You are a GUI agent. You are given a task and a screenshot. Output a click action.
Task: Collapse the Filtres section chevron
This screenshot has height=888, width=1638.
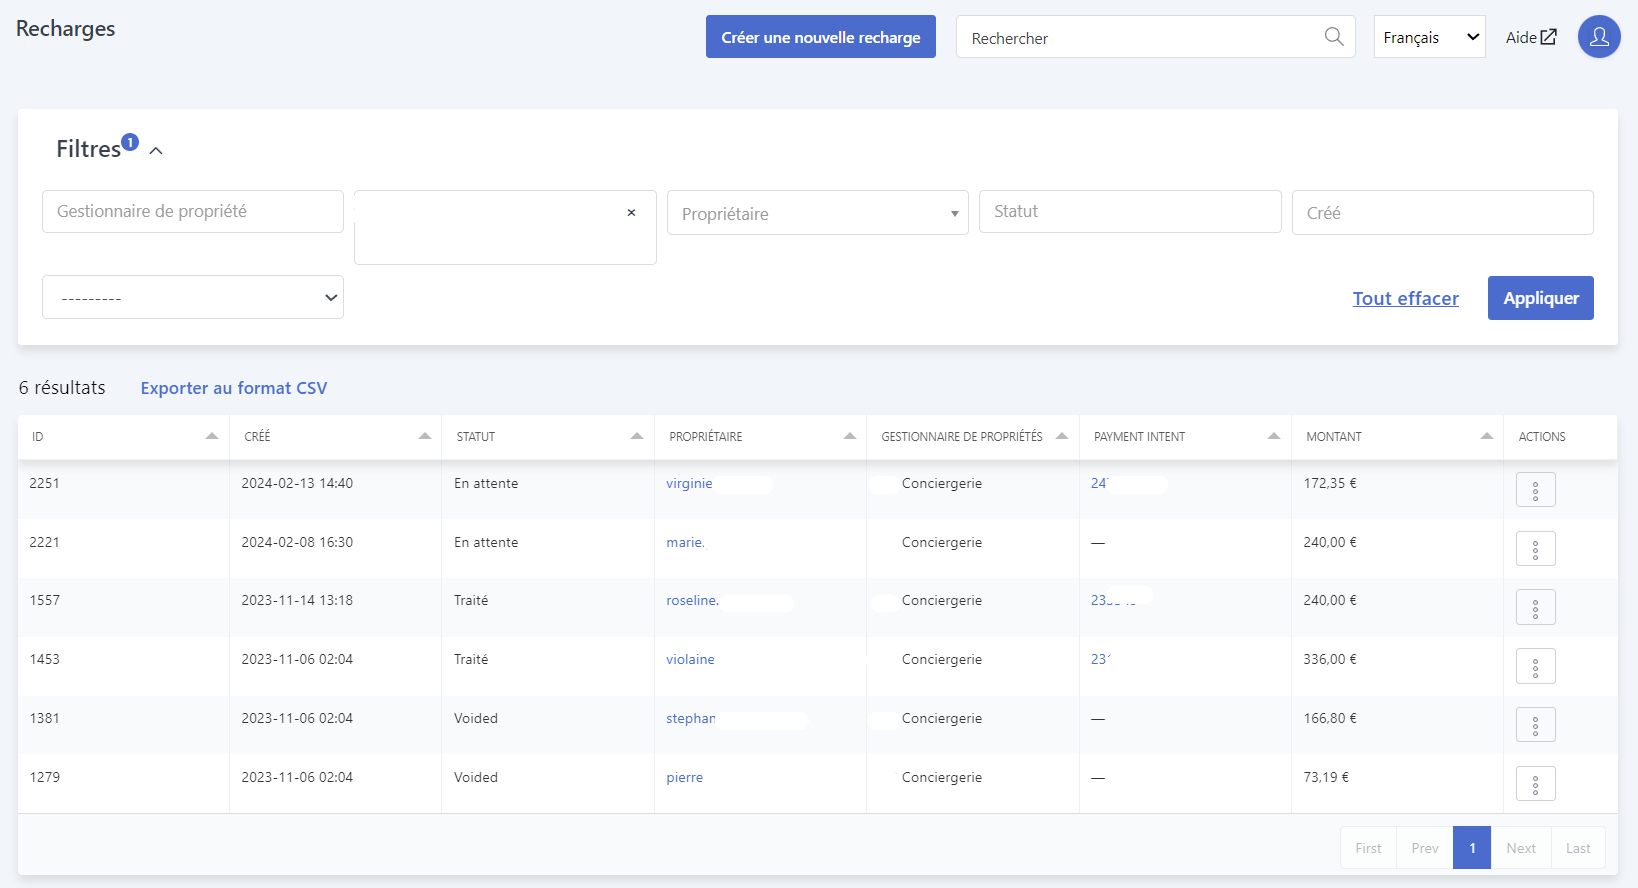[156, 151]
